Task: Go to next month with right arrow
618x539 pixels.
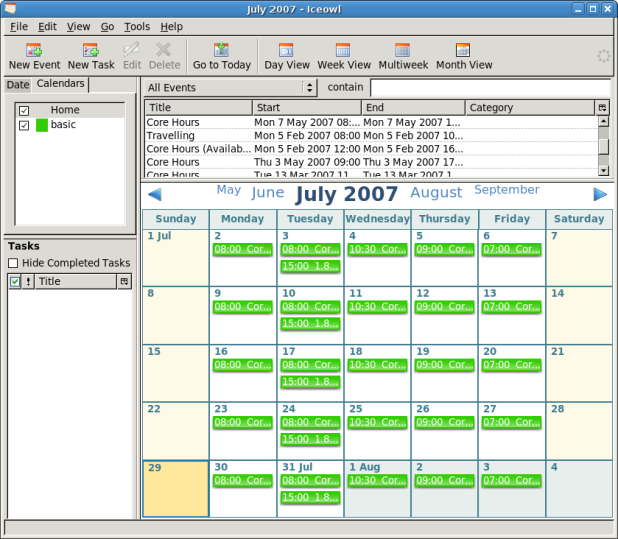Action: point(600,194)
